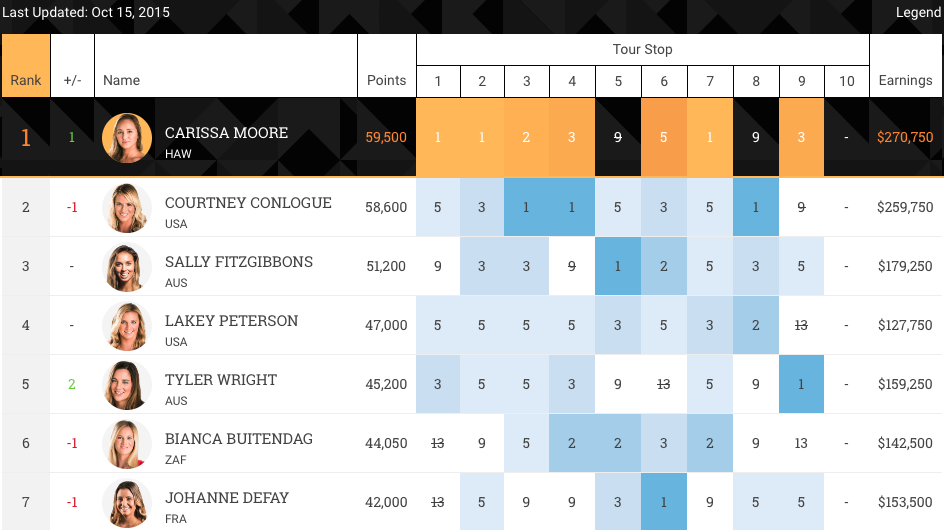Viewport: 944px width, 530px height.
Task: Open the CARISSA MOORE name link
Action: click(226, 133)
